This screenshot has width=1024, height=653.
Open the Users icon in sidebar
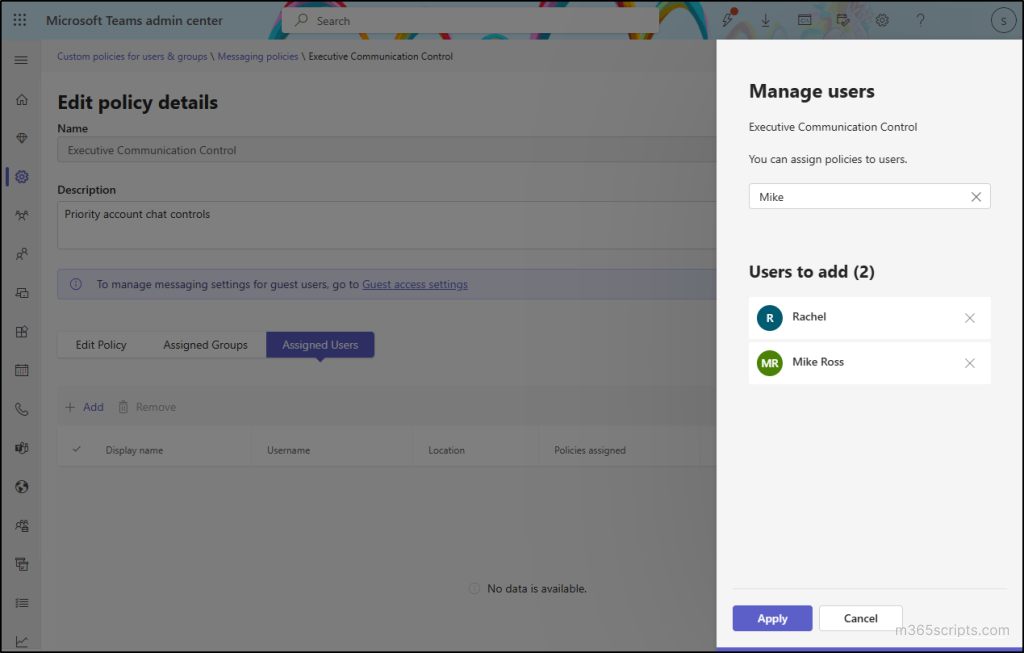tap(22, 254)
